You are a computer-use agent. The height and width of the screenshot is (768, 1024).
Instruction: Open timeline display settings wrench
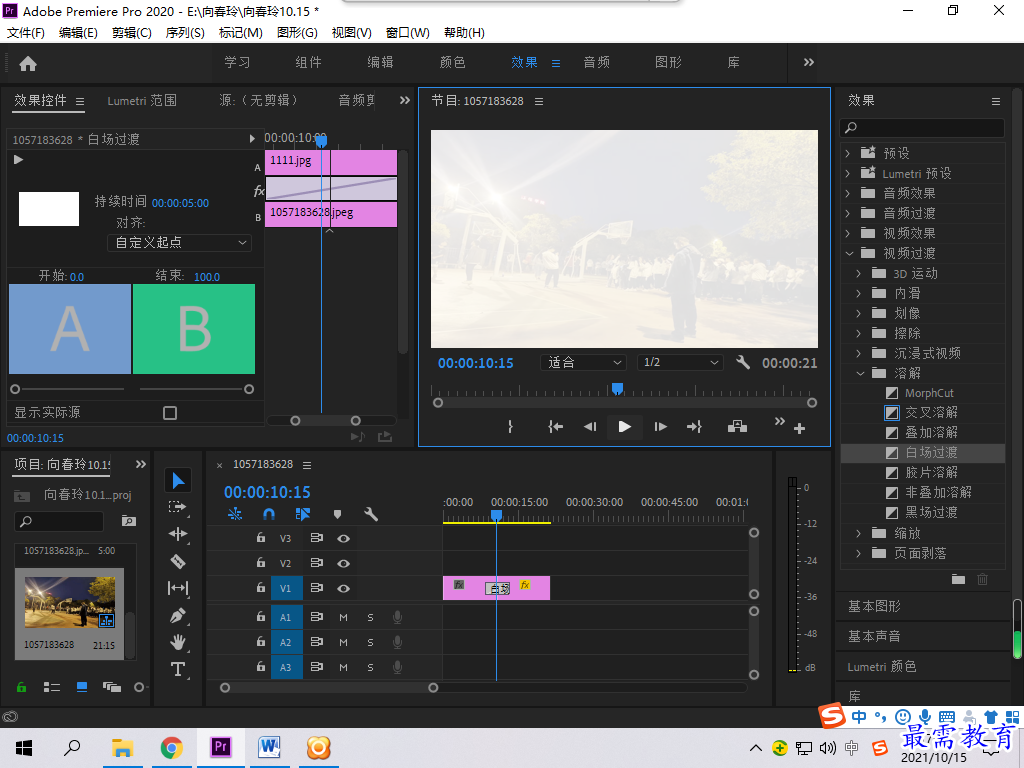[x=371, y=514]
